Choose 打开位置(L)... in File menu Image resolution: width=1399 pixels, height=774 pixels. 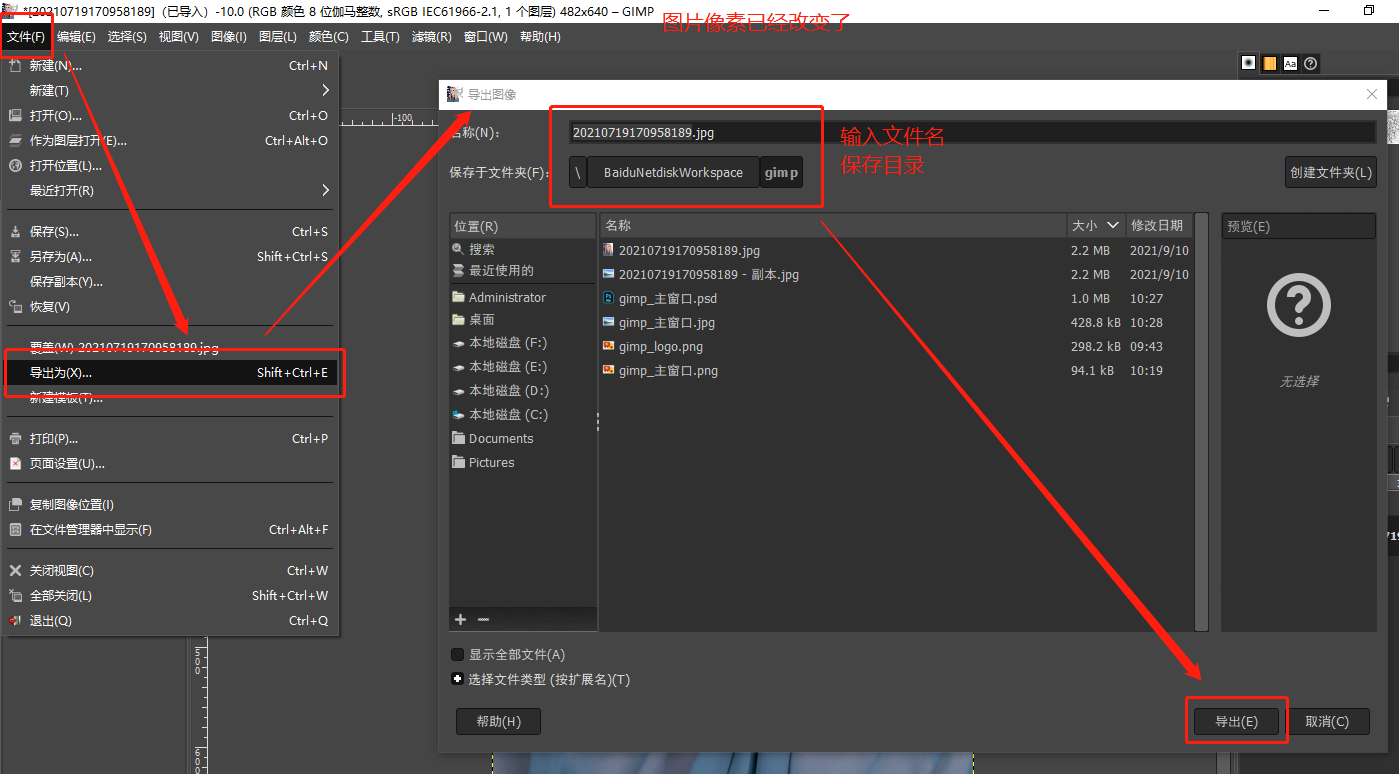pos(172,166)
